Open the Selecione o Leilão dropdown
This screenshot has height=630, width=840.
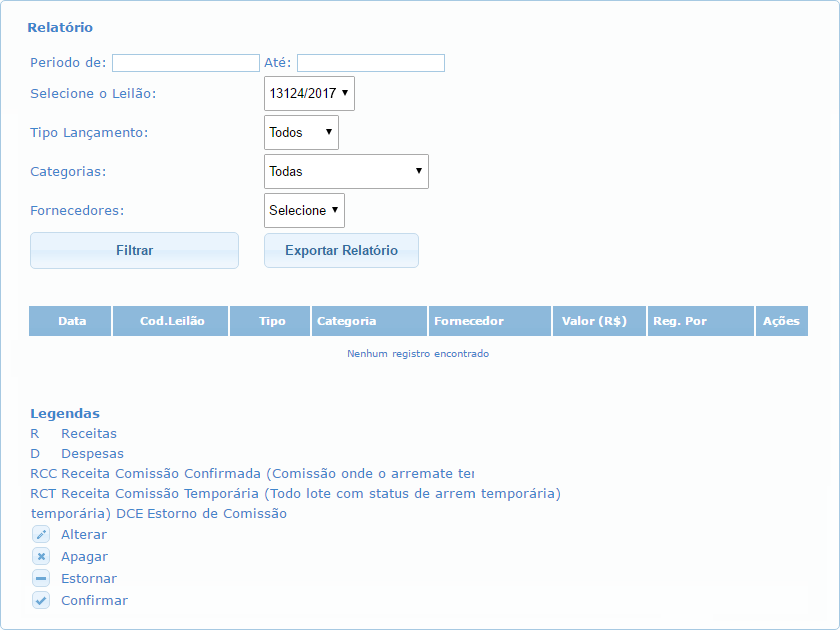309,93
